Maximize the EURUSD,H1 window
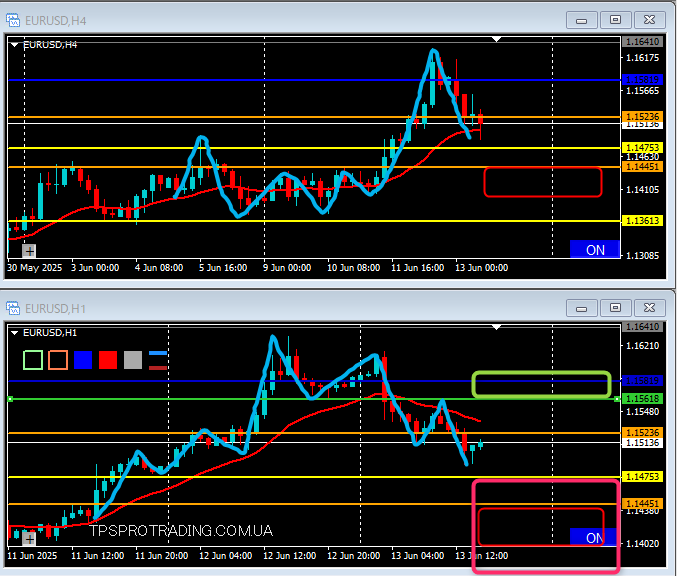 pos(615,308)
